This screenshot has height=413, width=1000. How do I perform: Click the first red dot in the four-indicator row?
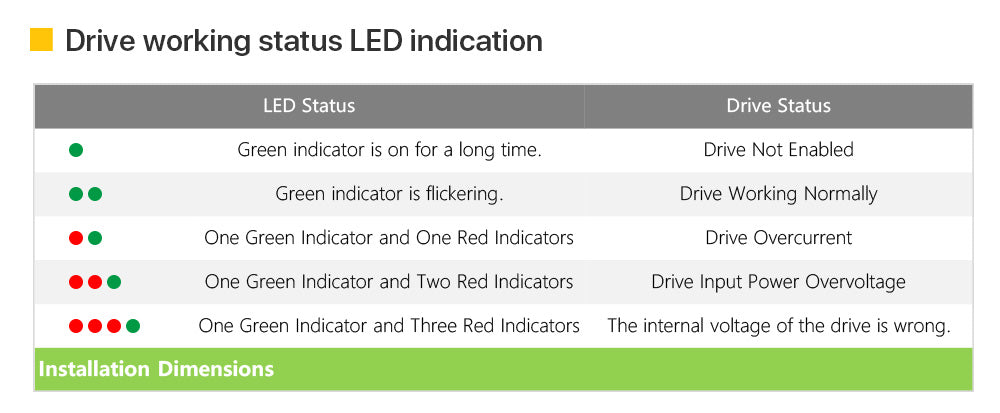[76, 326]
